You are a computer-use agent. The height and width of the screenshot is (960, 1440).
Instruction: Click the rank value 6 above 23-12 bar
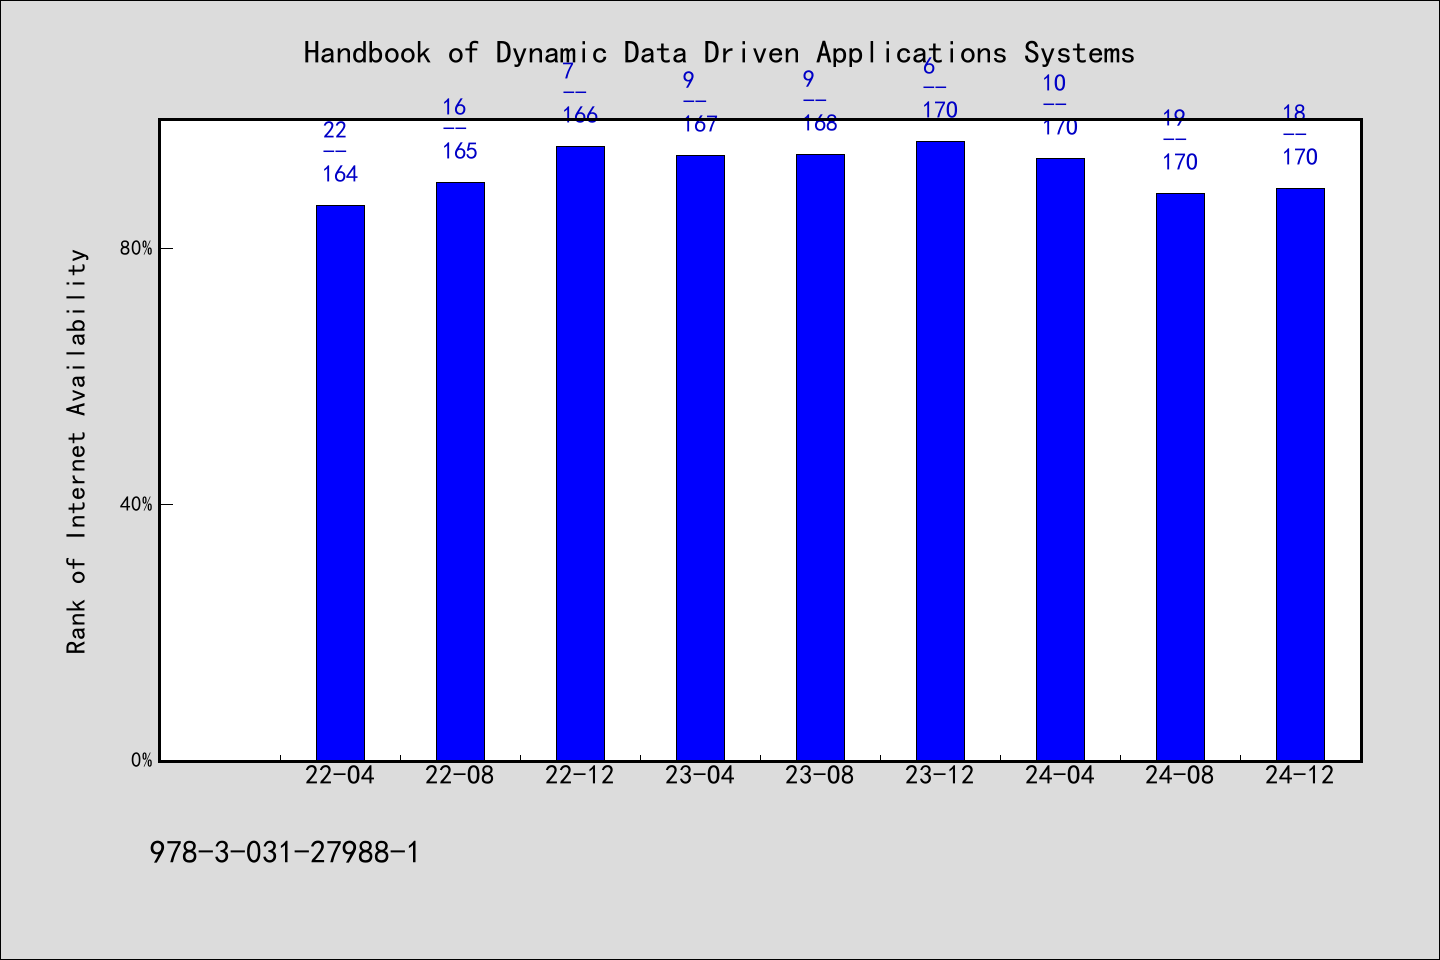click(x=928, y=67)
